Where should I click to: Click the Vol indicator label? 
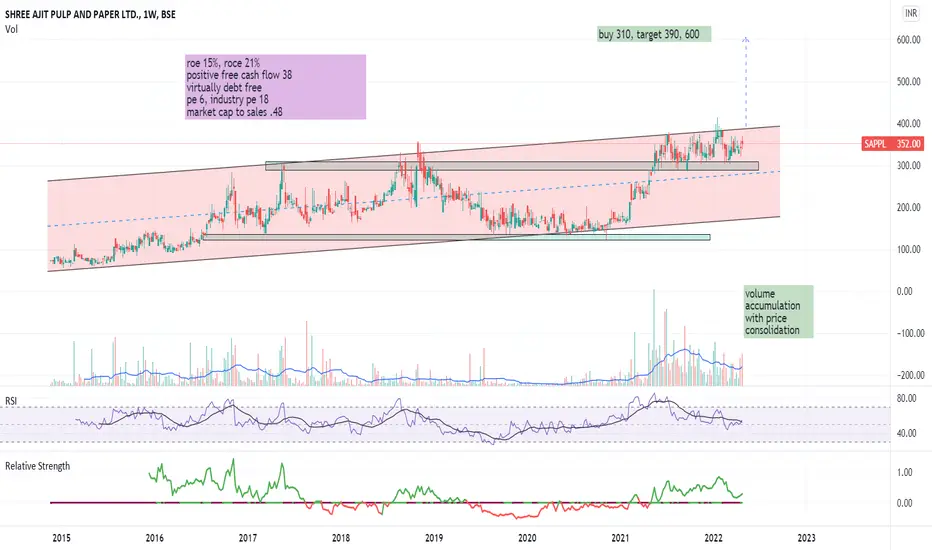(11, 29)
